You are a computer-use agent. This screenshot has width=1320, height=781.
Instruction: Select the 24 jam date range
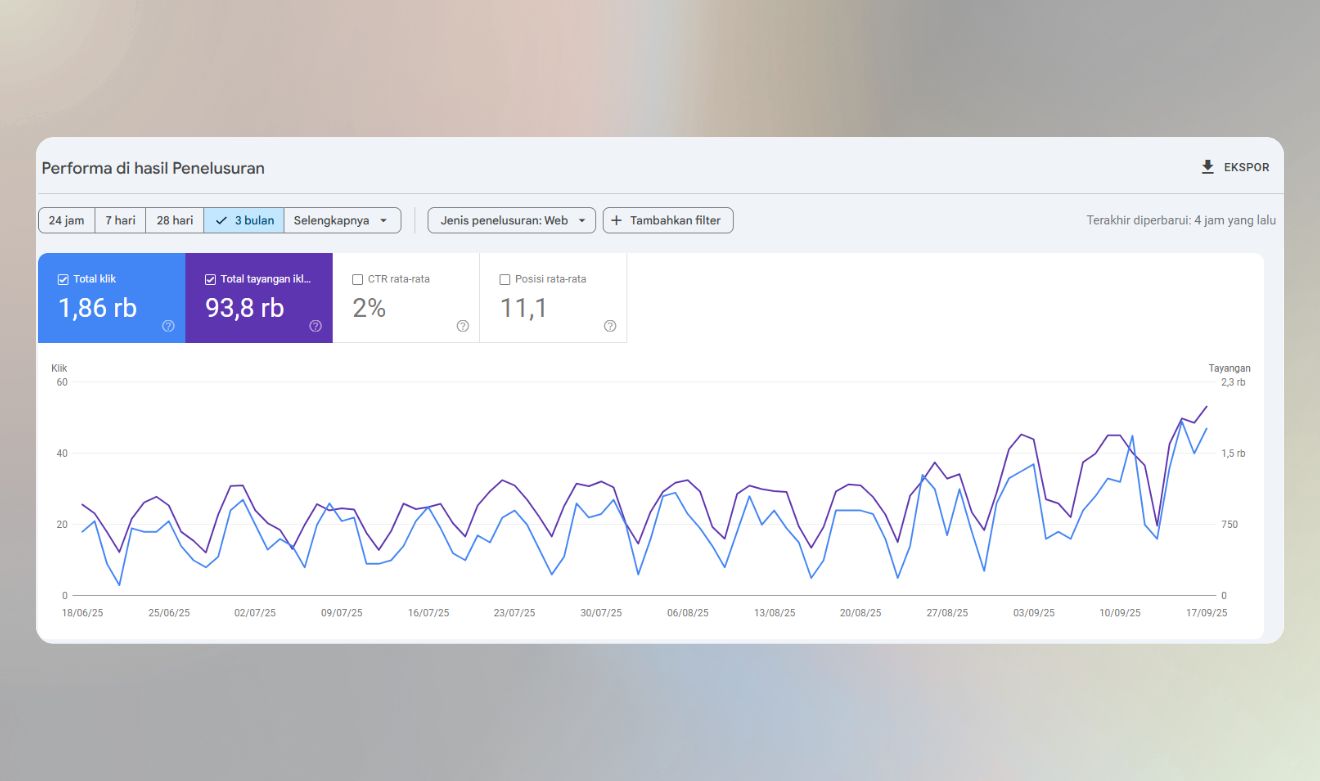[66, 221]
